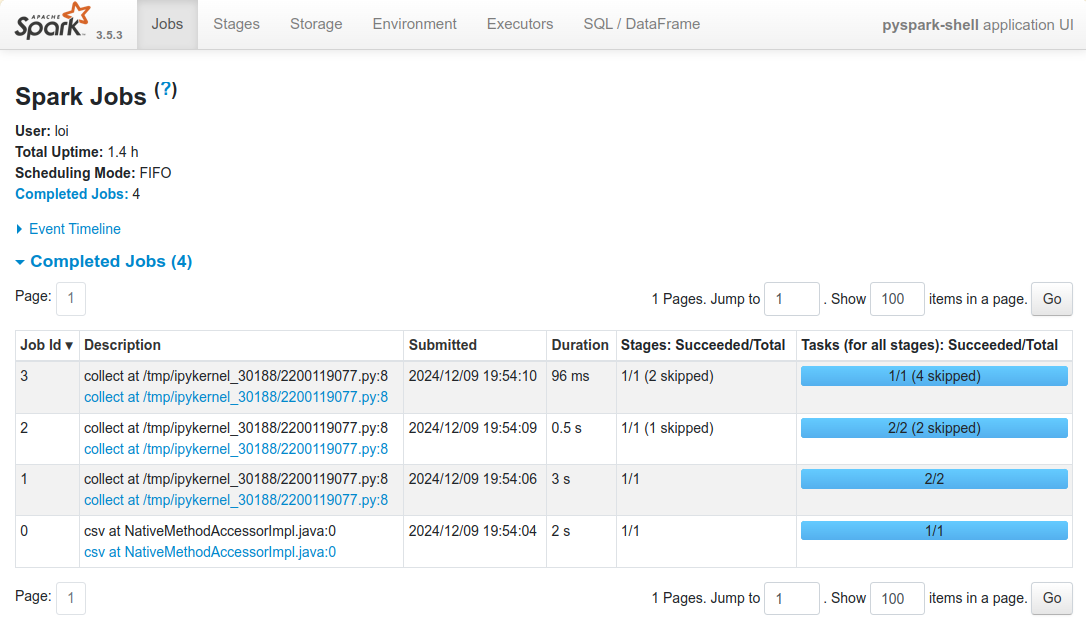Expand the Event Timeline section

click(x=74, y=229)
